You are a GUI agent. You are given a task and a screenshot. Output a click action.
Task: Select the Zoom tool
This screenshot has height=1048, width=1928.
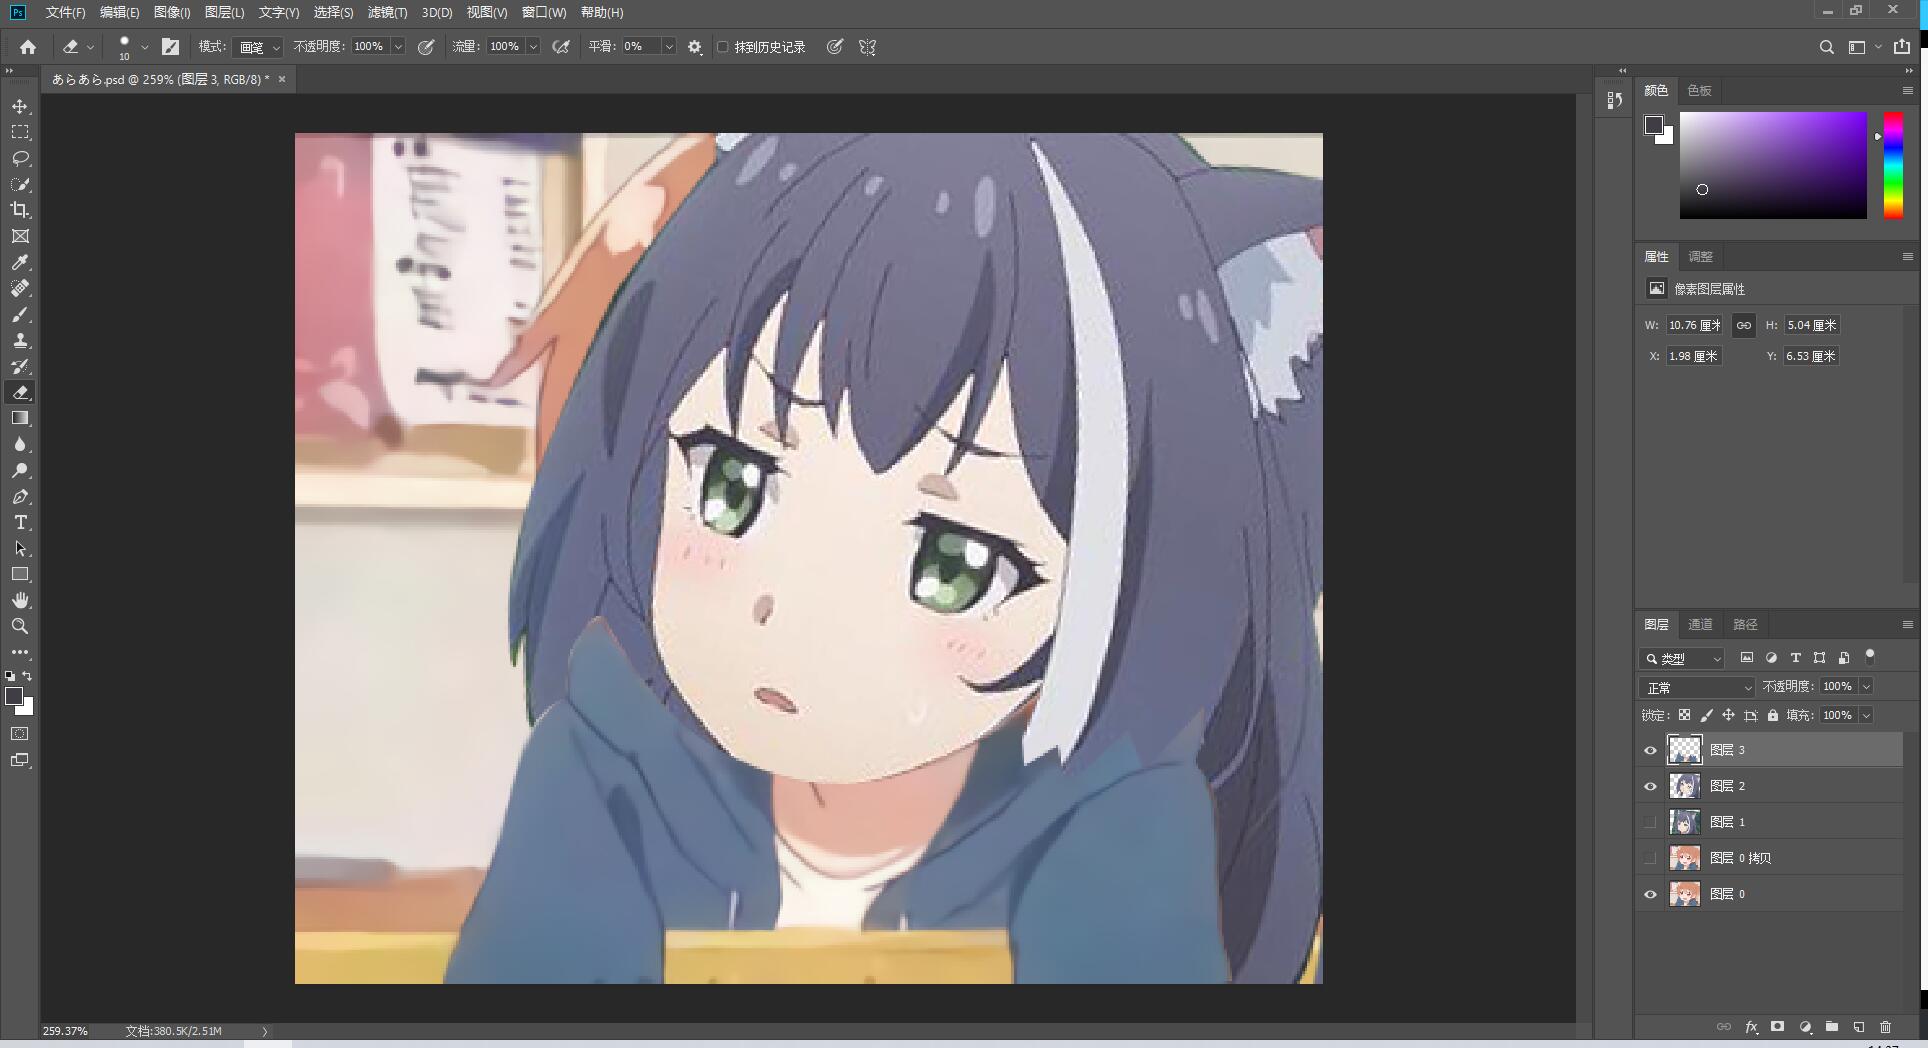pos(20,626)
